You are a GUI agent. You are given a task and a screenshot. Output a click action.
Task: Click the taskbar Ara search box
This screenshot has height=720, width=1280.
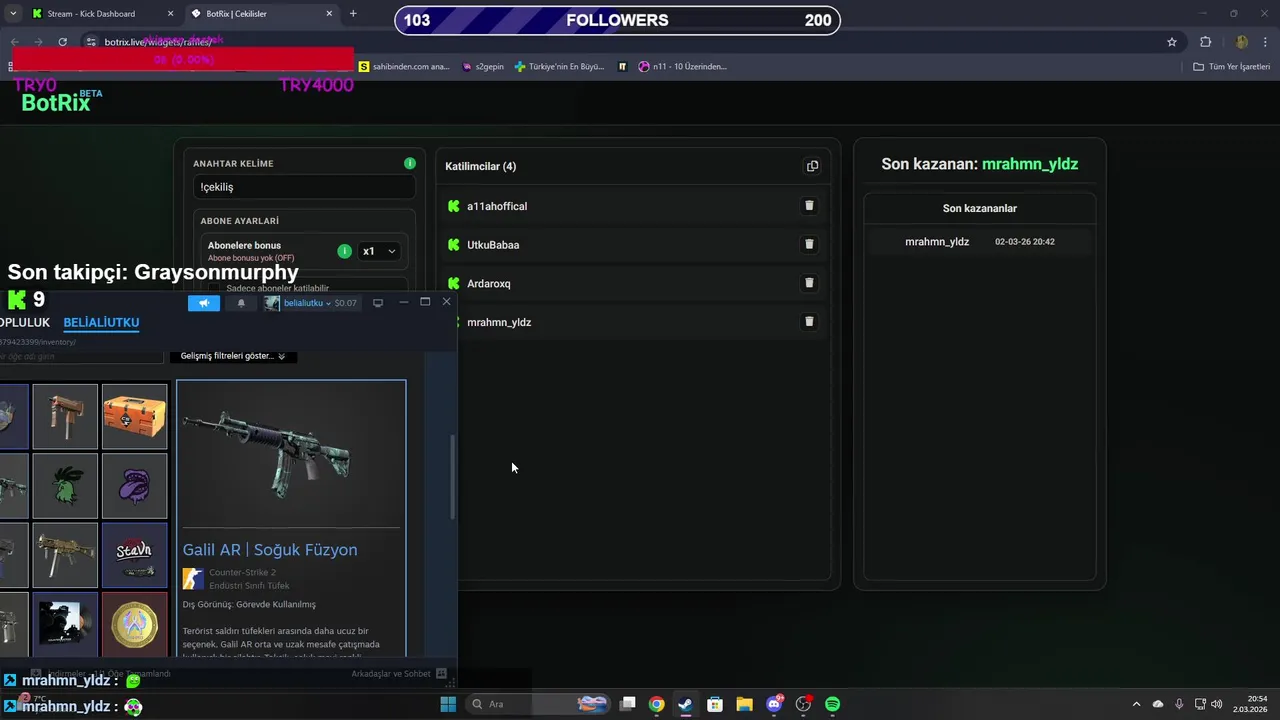click(538, 704)
